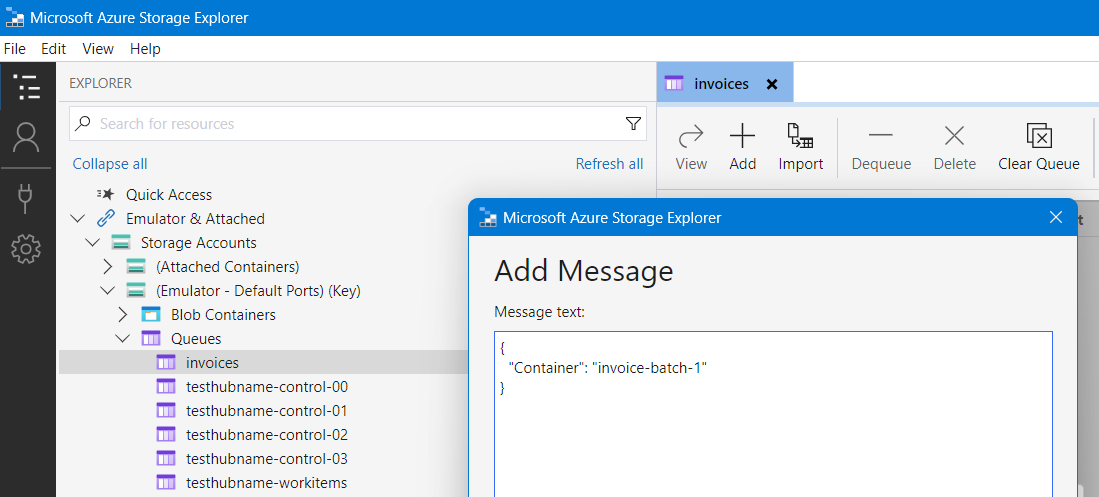The image size is (1099, 497).
Task: Click the Import toolbar button
Action: click(x=800, y=147)
